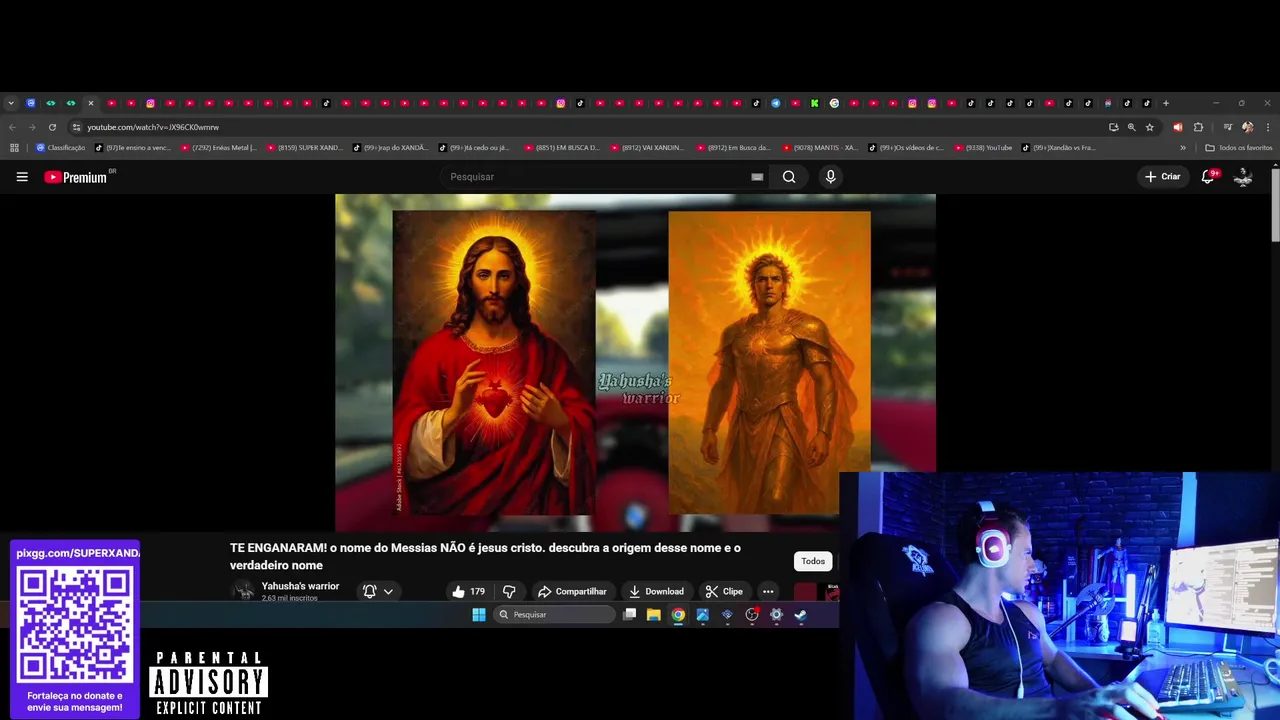Image resolution: width=1280 pixels, height=720 pixels.
Task: Open the MANTIS - XA... bookmark
Action: click(x=820, y=148)
